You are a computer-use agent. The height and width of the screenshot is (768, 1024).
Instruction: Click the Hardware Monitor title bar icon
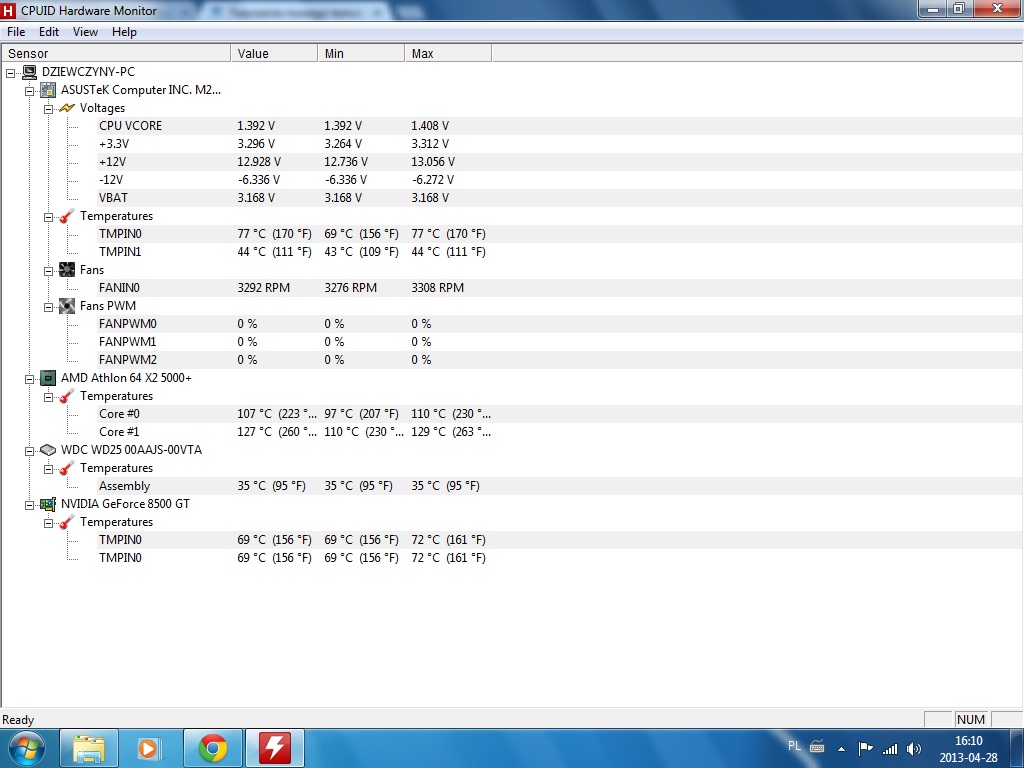(x=8, y=10)
